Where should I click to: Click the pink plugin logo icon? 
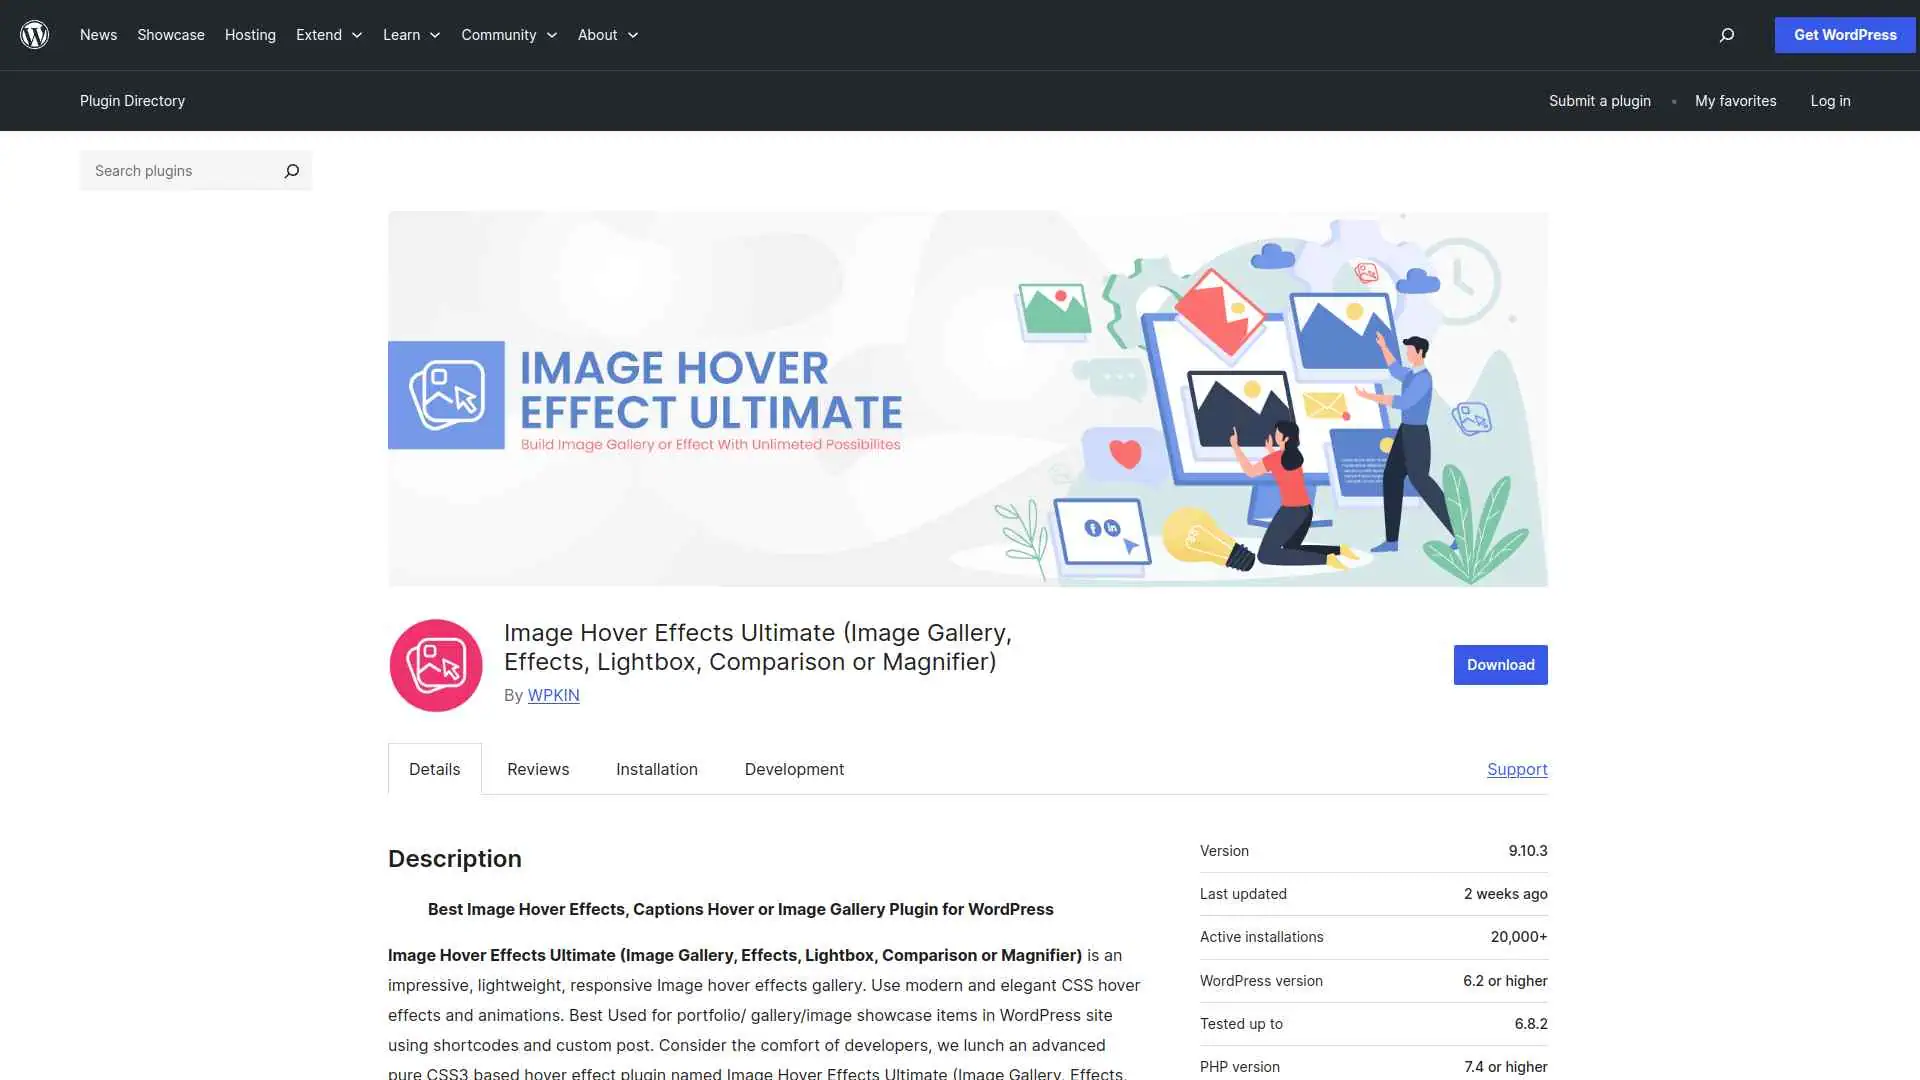435,664
